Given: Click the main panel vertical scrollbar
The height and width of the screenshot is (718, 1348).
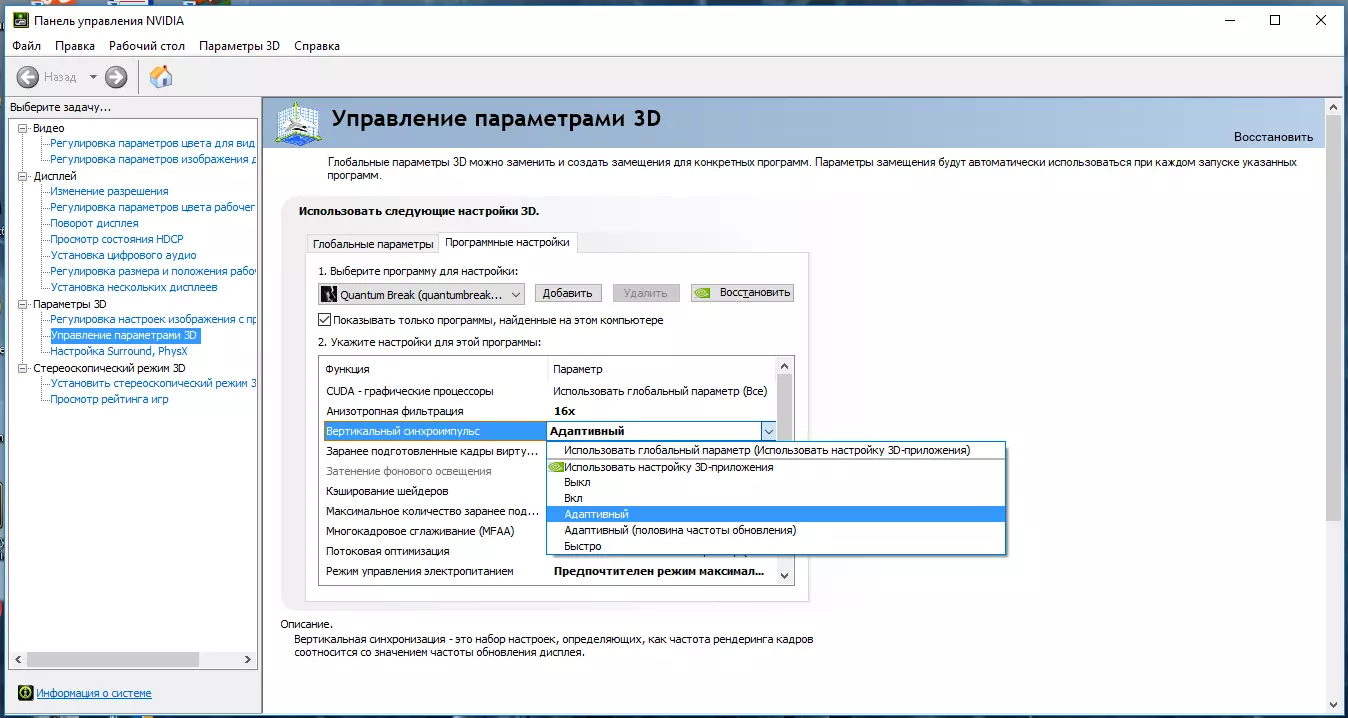Looking at the screenshot, I should tap(1332, 318).
